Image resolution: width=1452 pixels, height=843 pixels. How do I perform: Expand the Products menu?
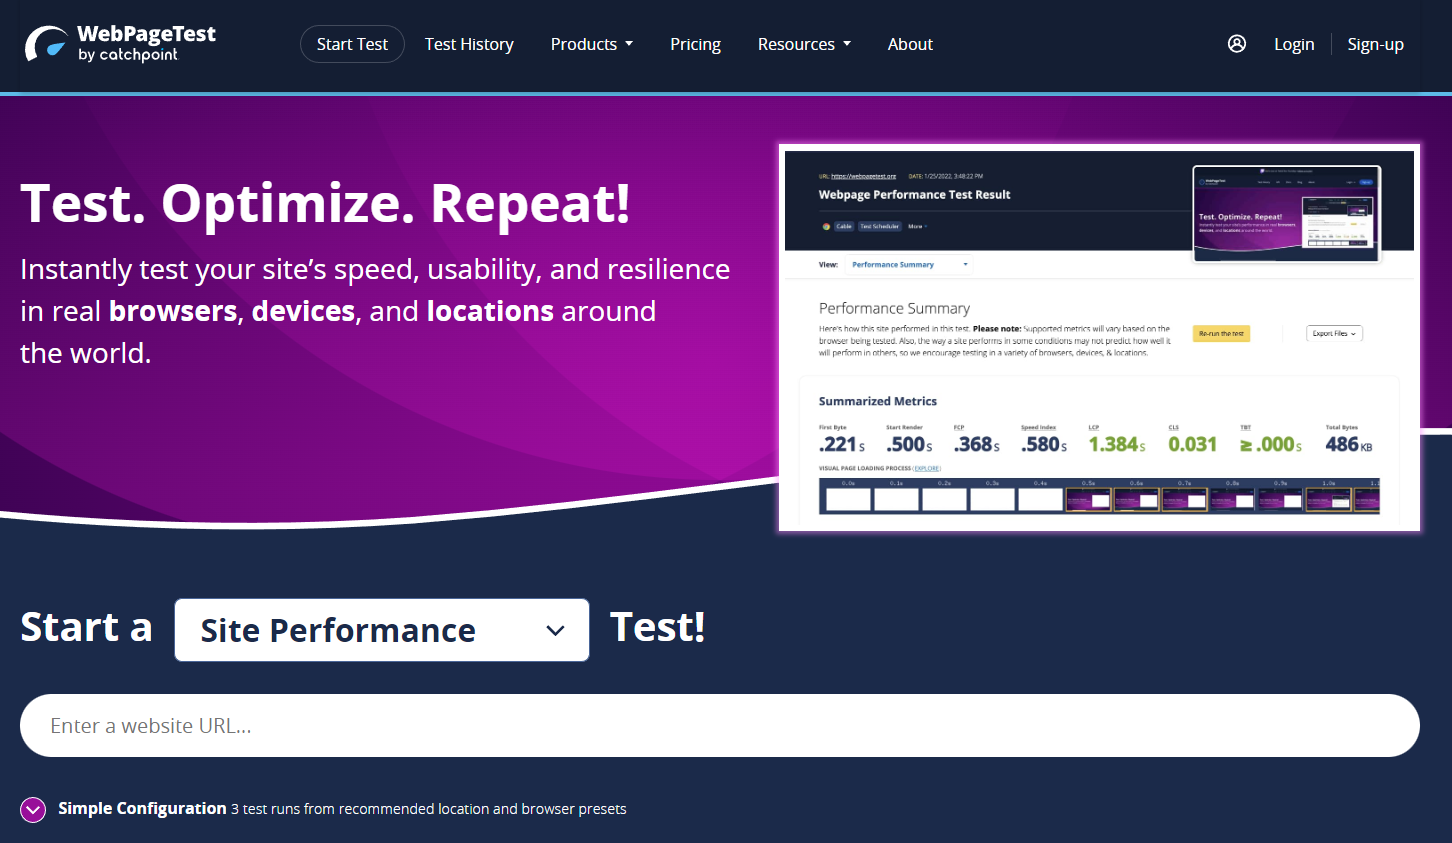pyautogui.click(x=592, y=44)
